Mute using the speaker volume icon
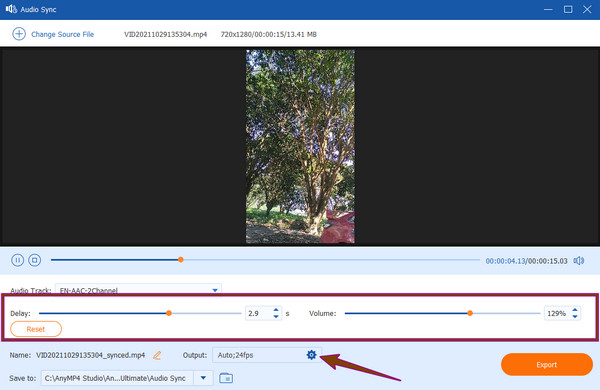 coord(579,261)
